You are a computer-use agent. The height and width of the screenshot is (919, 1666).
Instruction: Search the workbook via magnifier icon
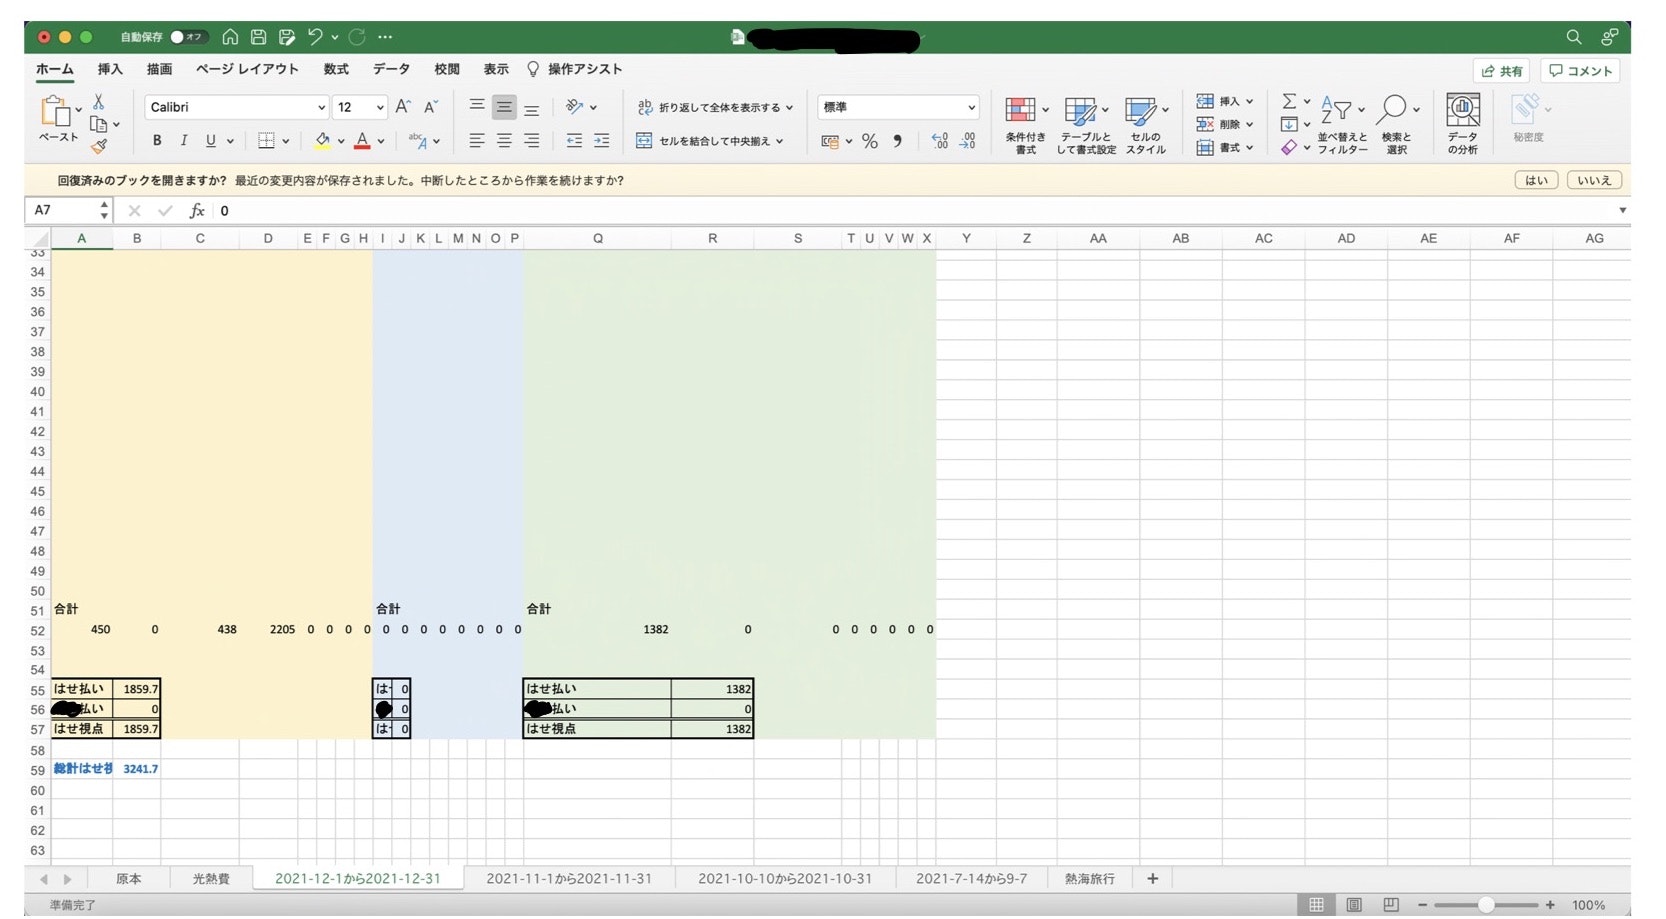pyautogui.click(x=1573, y=37)
